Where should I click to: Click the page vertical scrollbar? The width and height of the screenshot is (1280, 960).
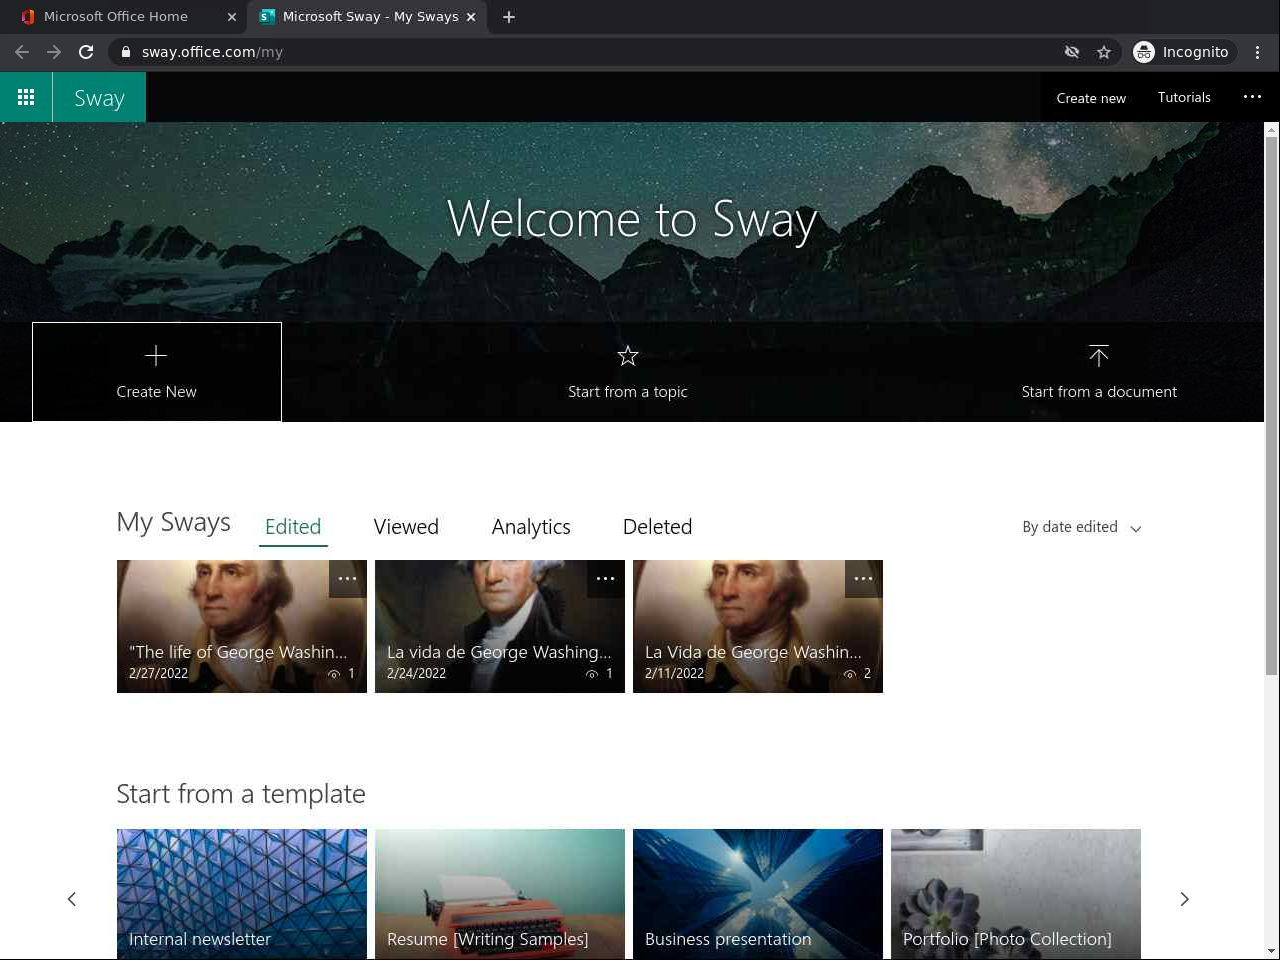[x=1272, y=407]
